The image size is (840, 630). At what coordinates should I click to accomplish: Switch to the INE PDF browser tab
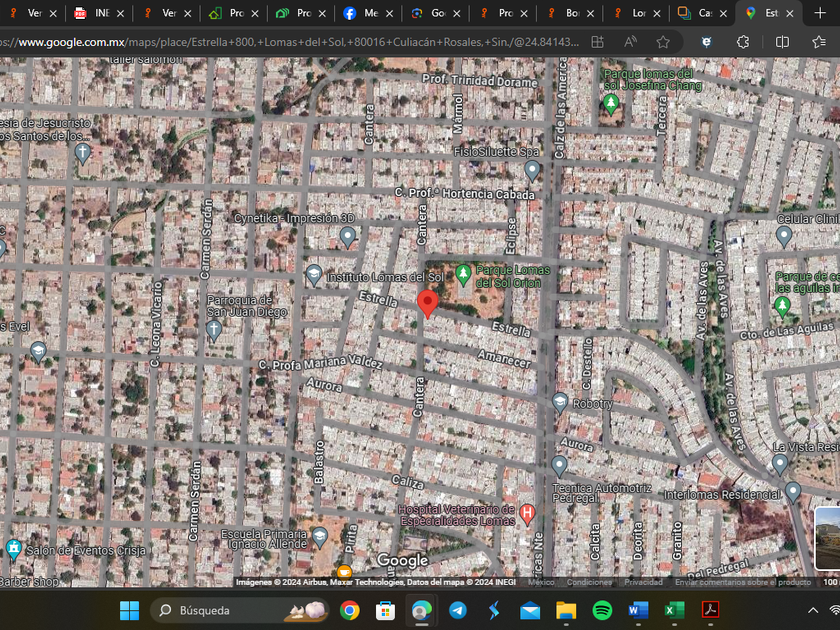point(97,13)
